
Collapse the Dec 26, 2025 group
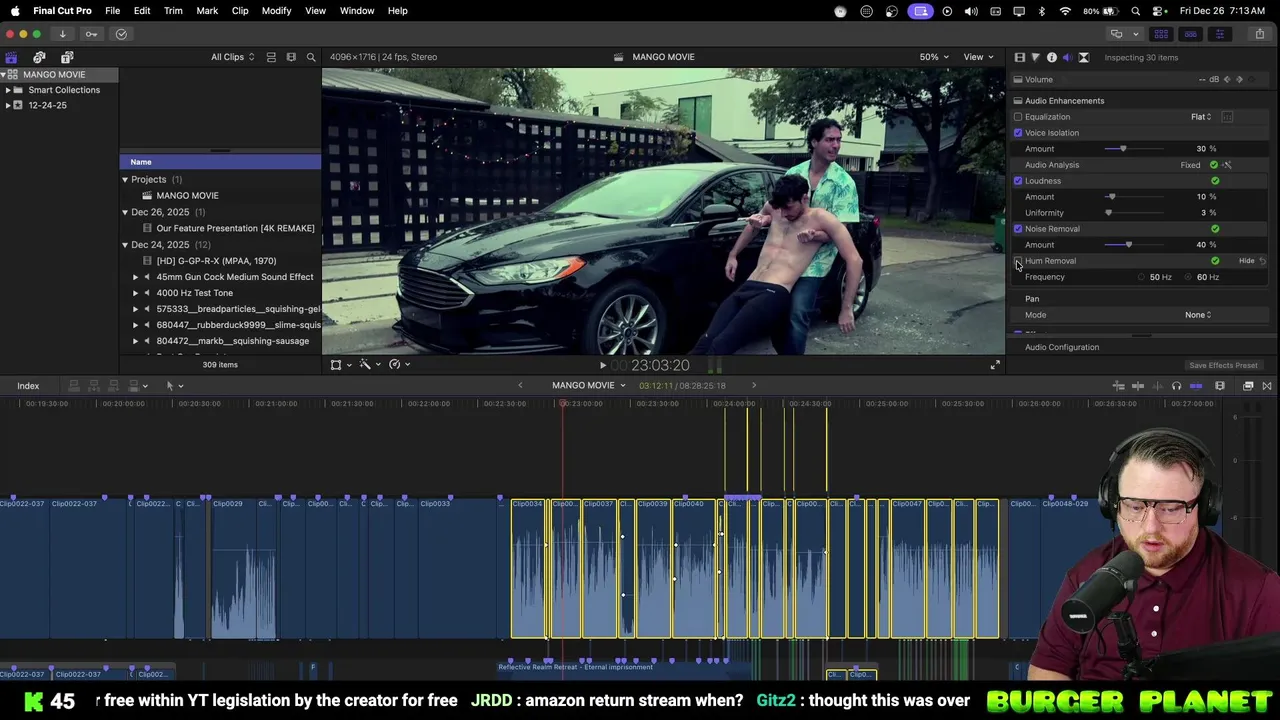click(x=125, y=212)
